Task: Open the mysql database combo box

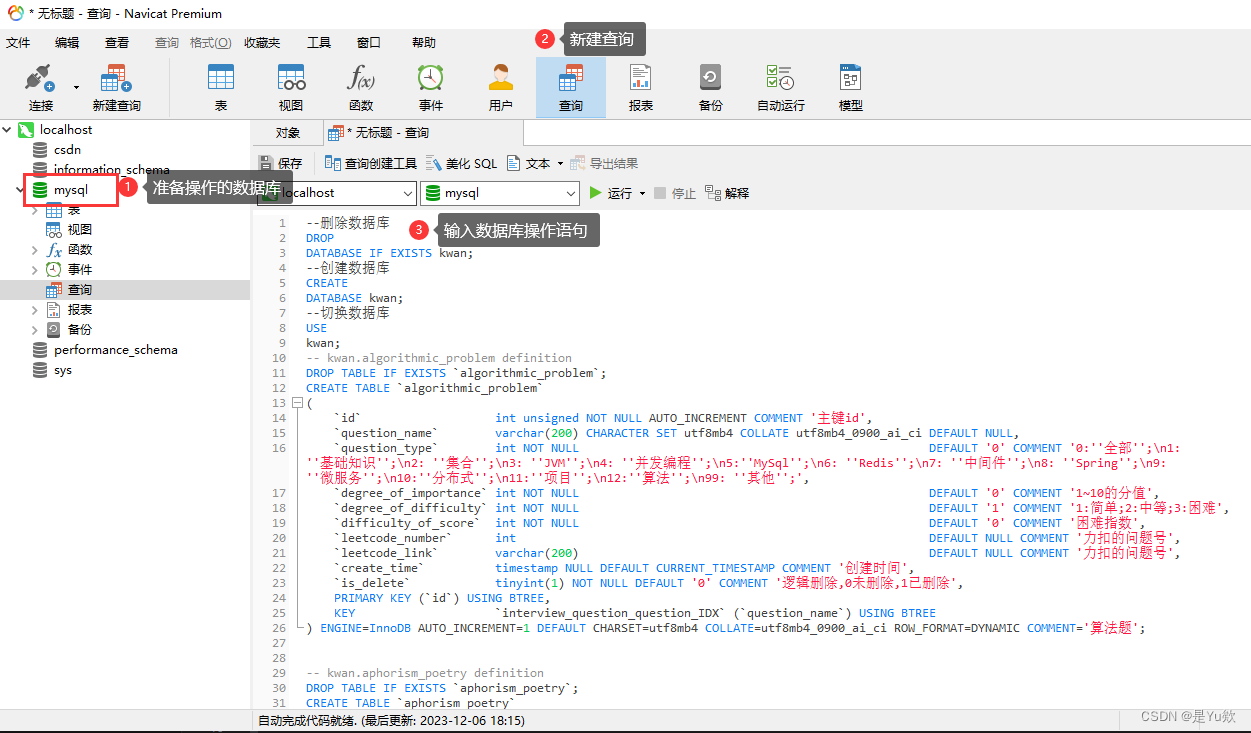Action: 500,193
